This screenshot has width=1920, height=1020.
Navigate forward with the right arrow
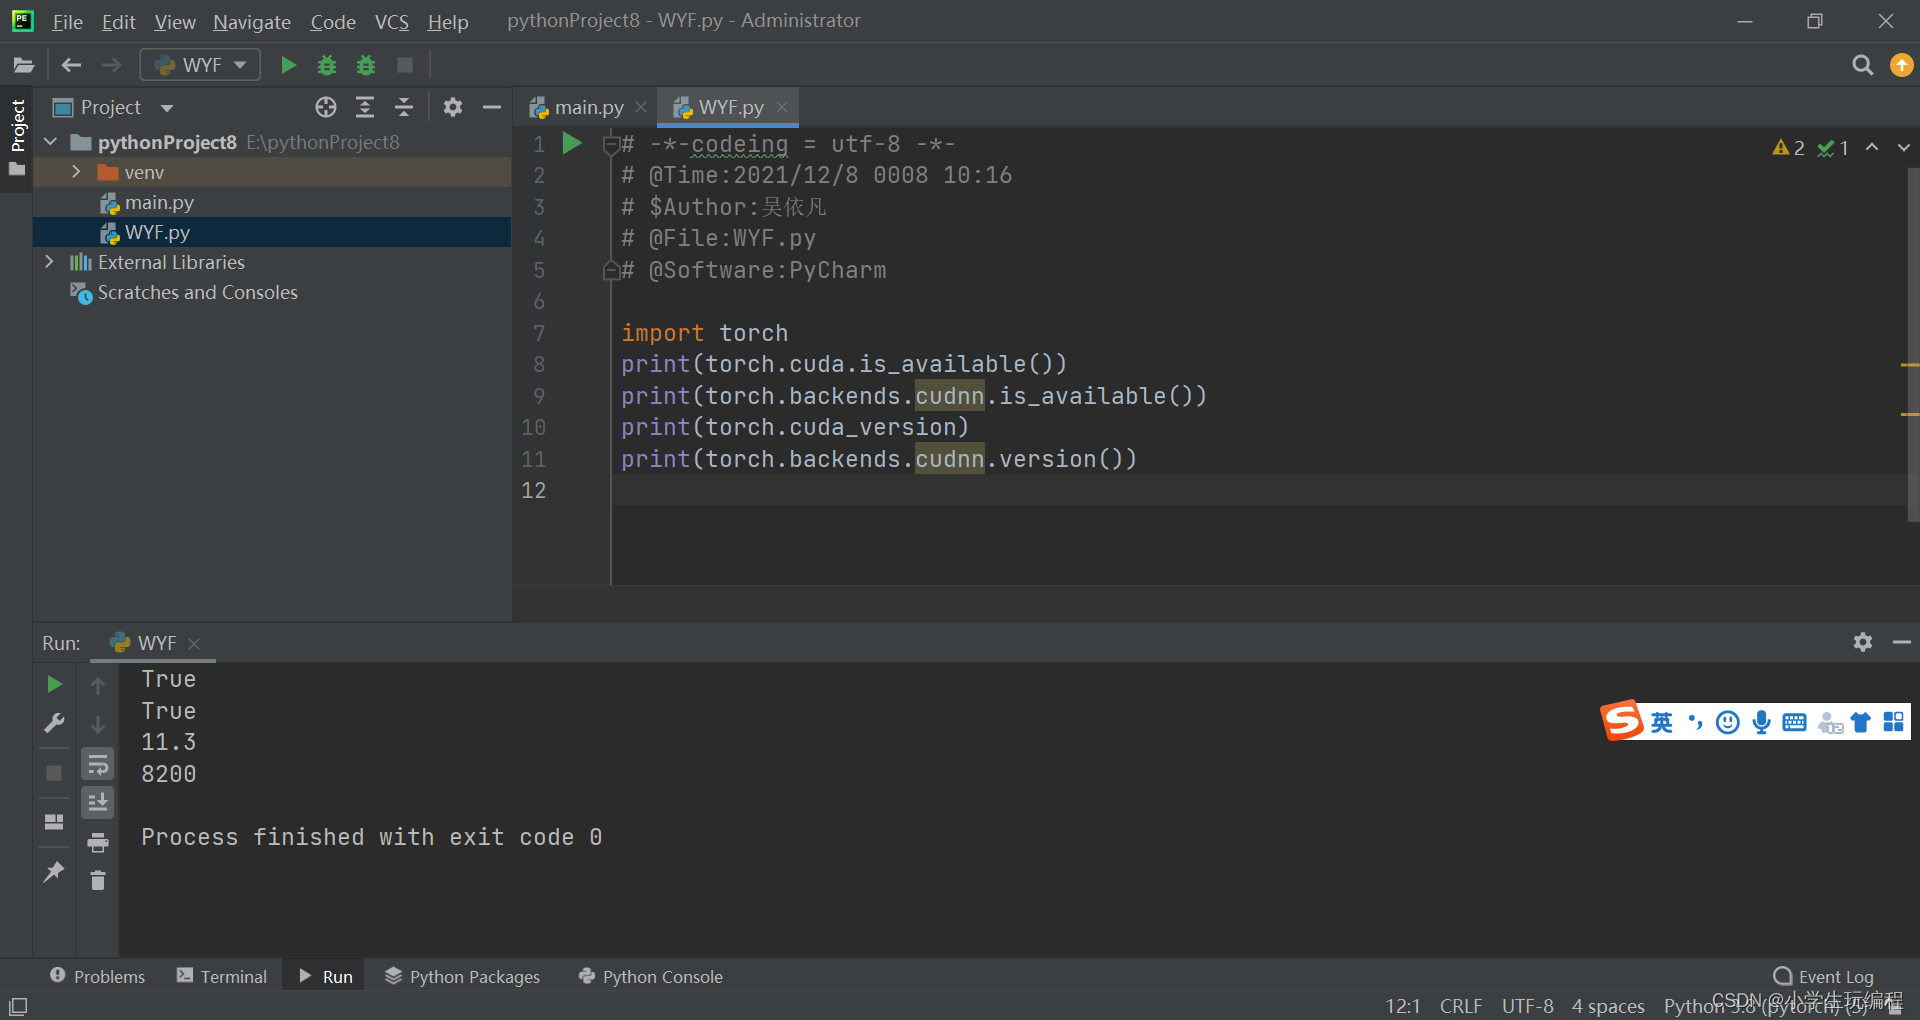pos(111,65)
